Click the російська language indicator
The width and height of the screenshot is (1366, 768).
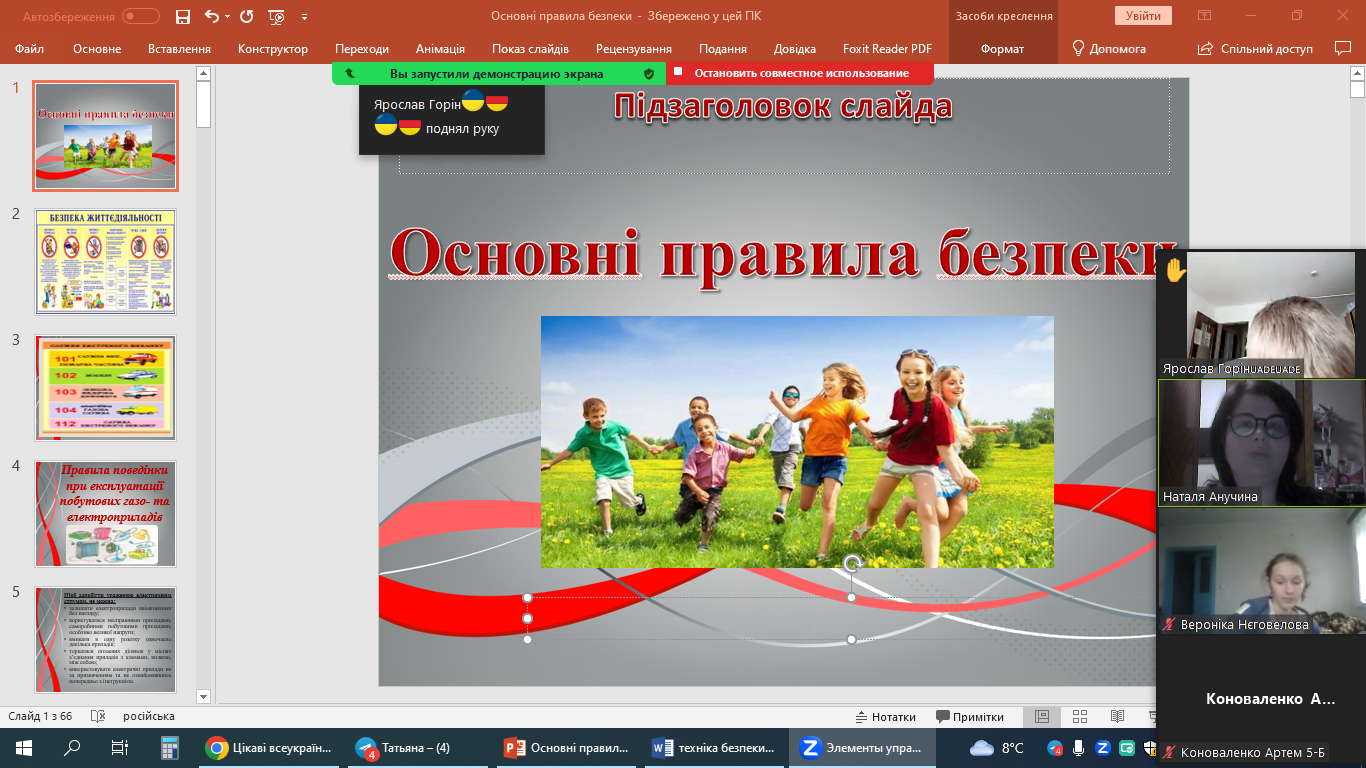pyautogui.click(x=149, y=716)
